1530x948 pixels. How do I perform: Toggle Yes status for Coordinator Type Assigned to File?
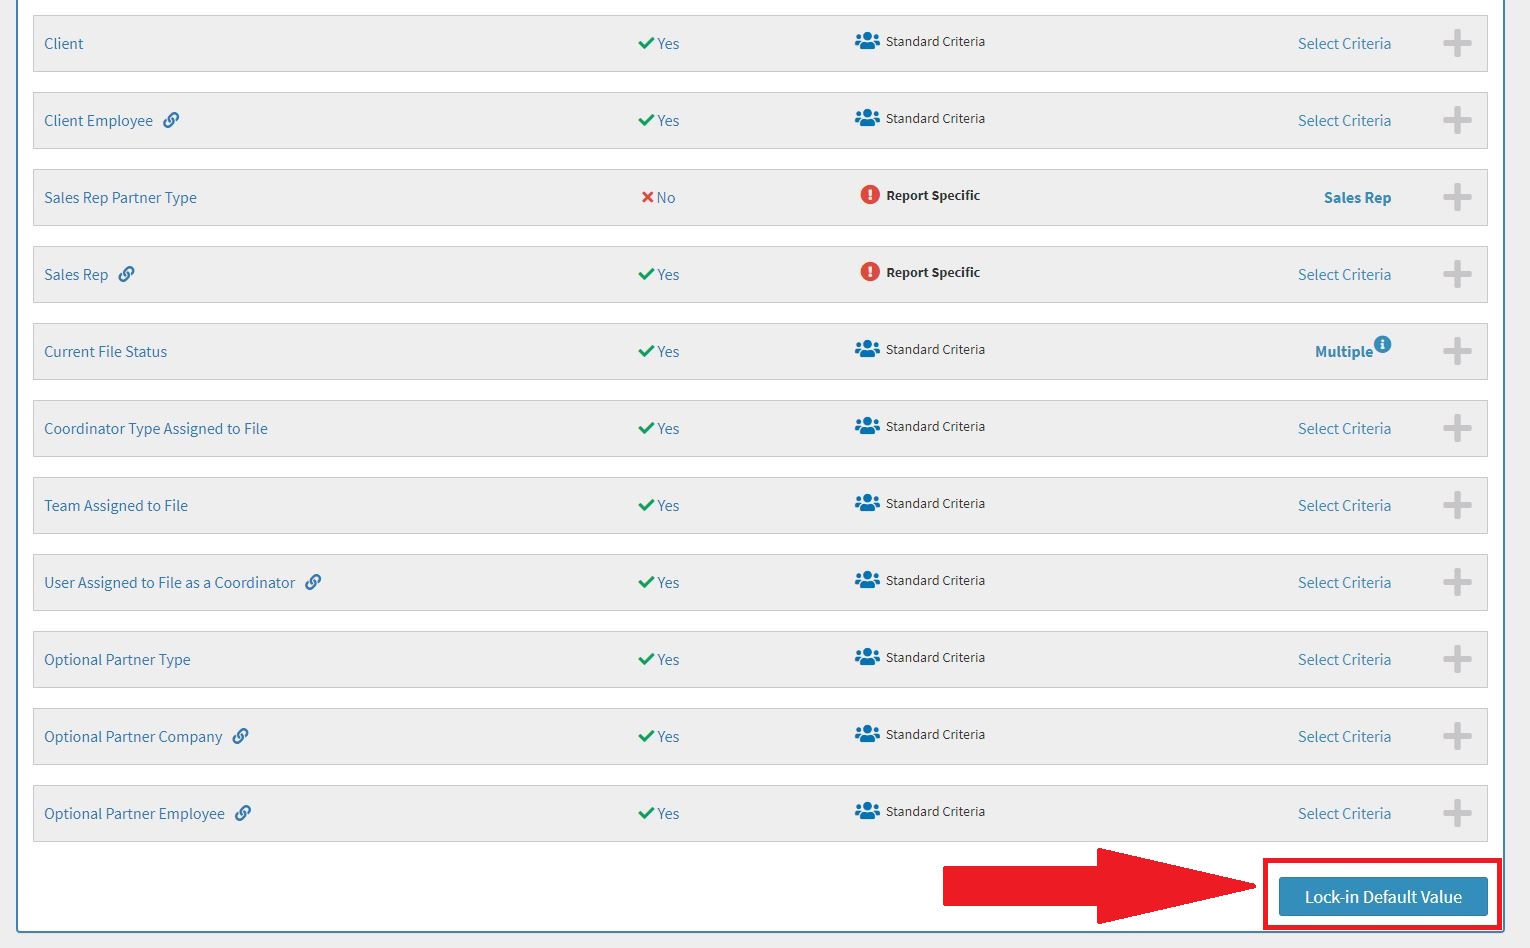pyautogui.click(x=658, y=429)
